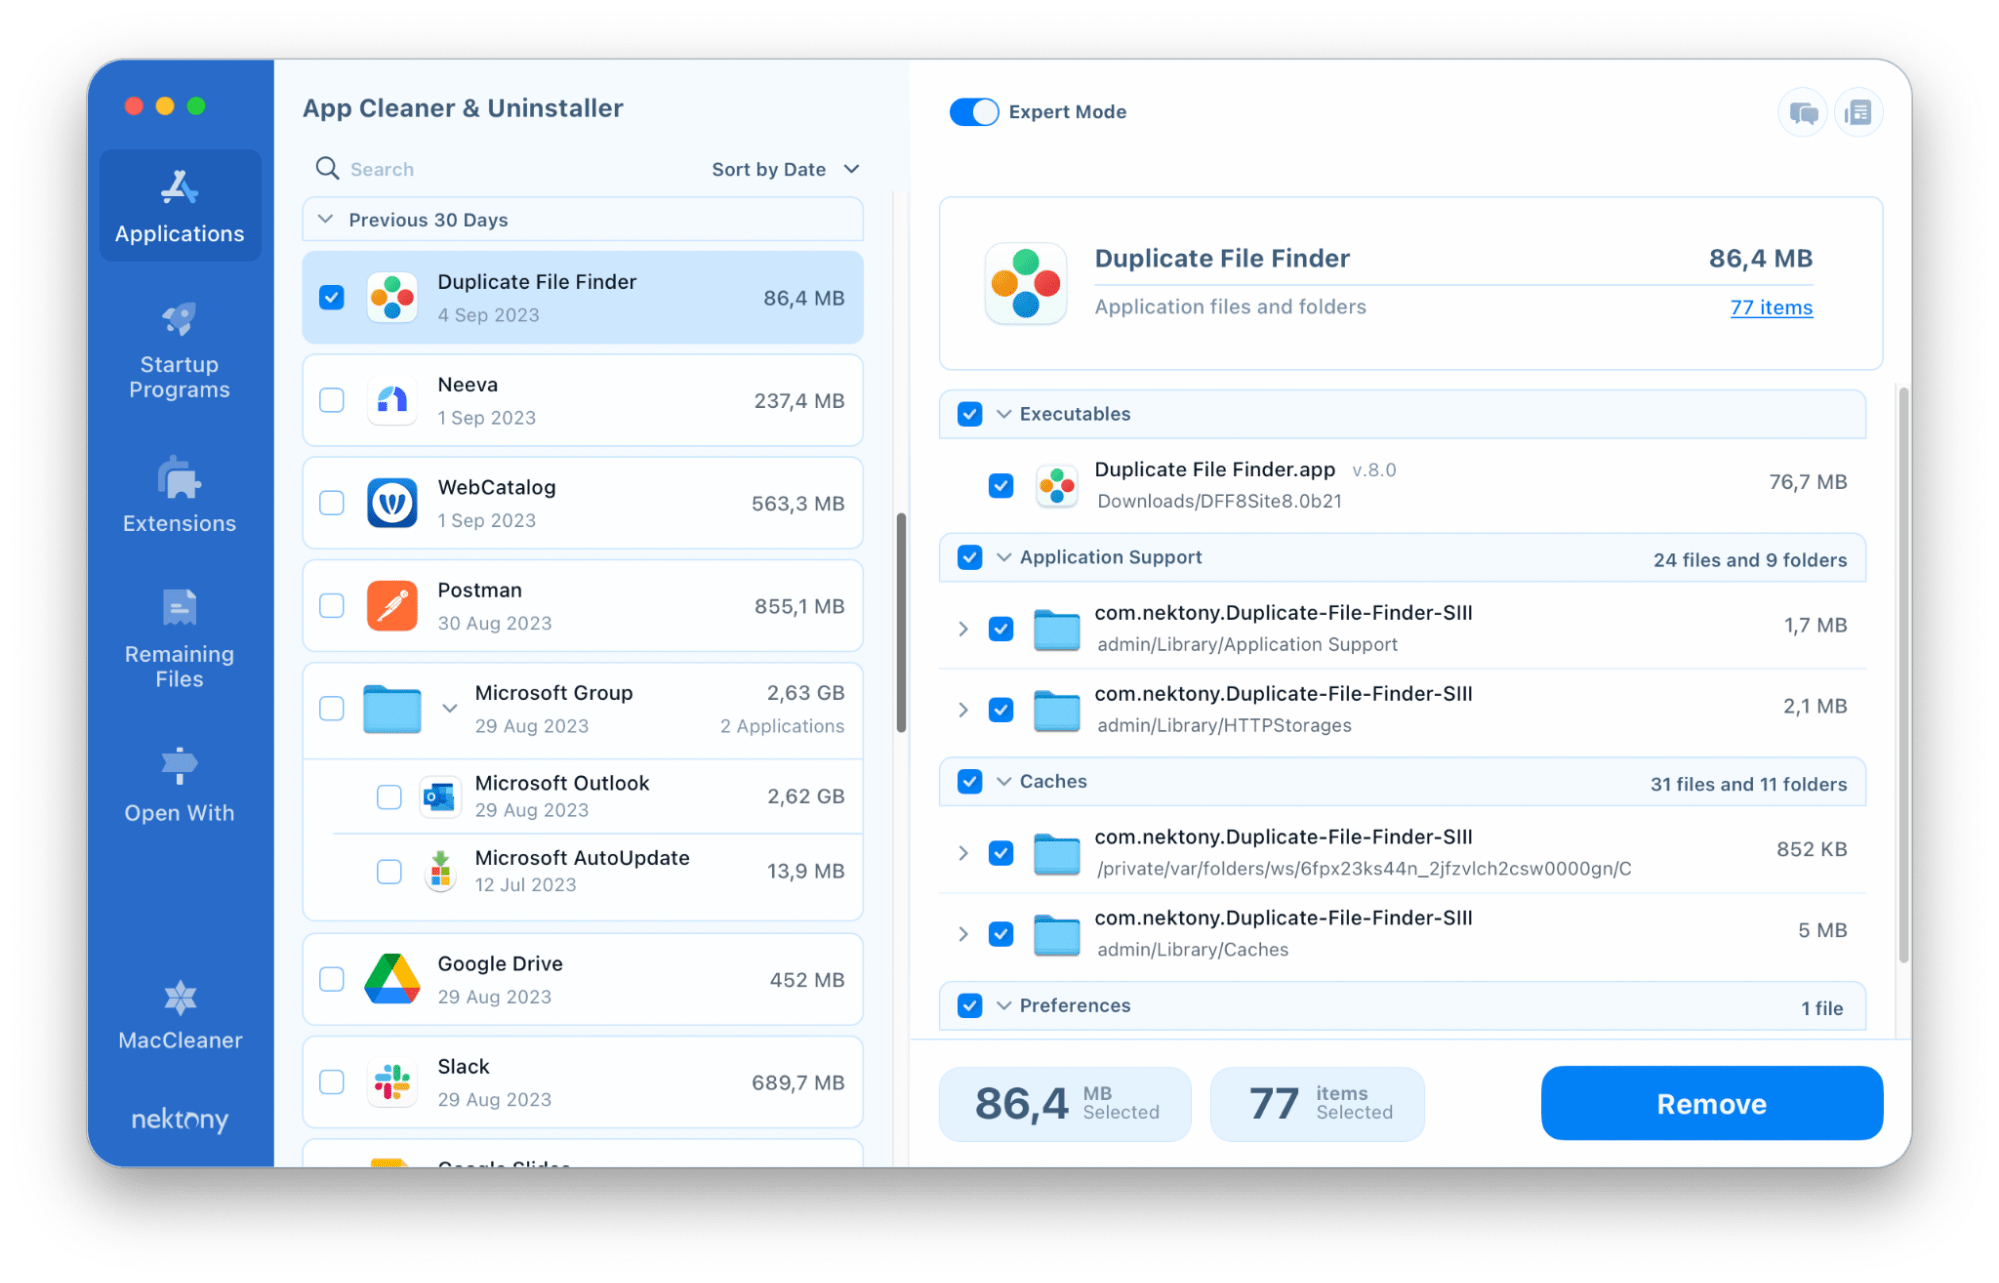Image resolution: width=1999 pixels, height=1283 pixels.
Task: Disable the Executables section checkbox
Action: [965, 414]
